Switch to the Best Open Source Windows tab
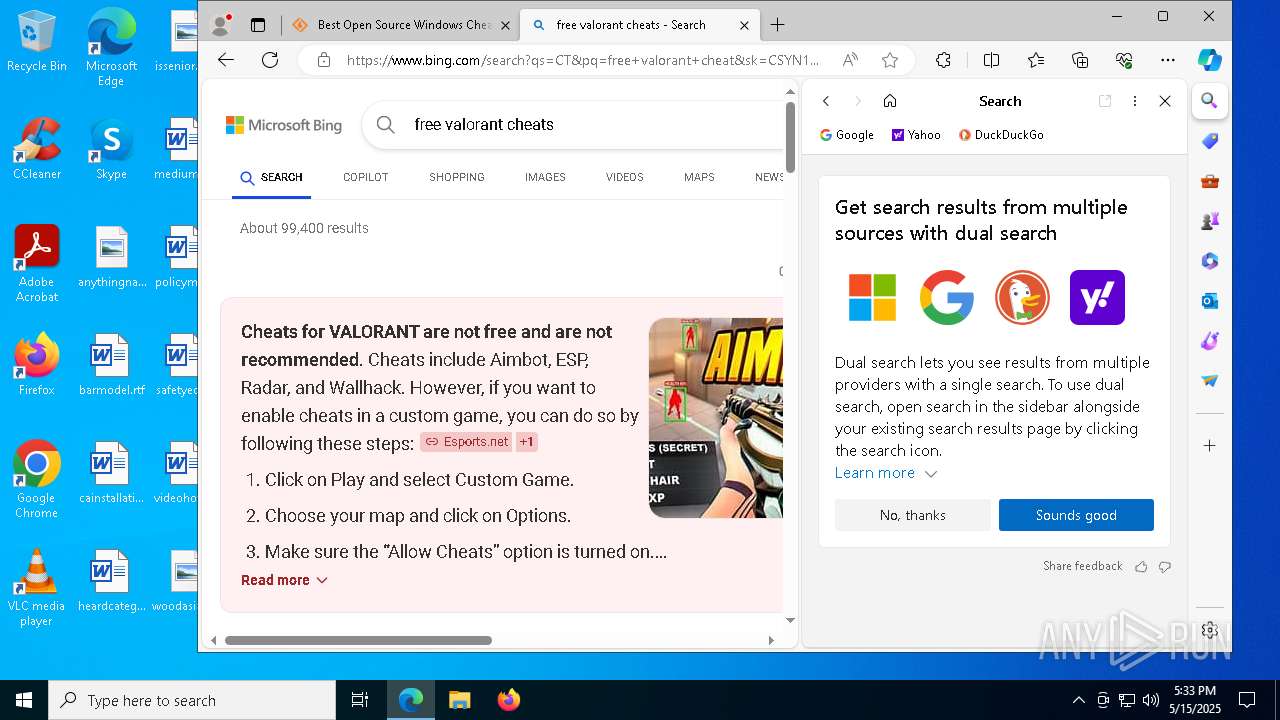Screen dimensions: 1280x720 (404, 25)
